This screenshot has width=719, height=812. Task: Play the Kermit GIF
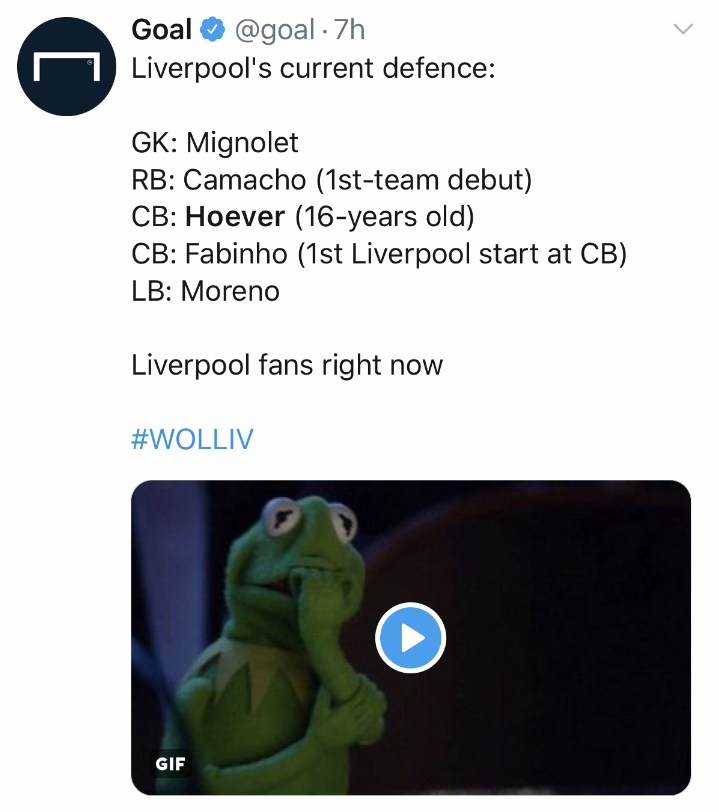(410, 638)
